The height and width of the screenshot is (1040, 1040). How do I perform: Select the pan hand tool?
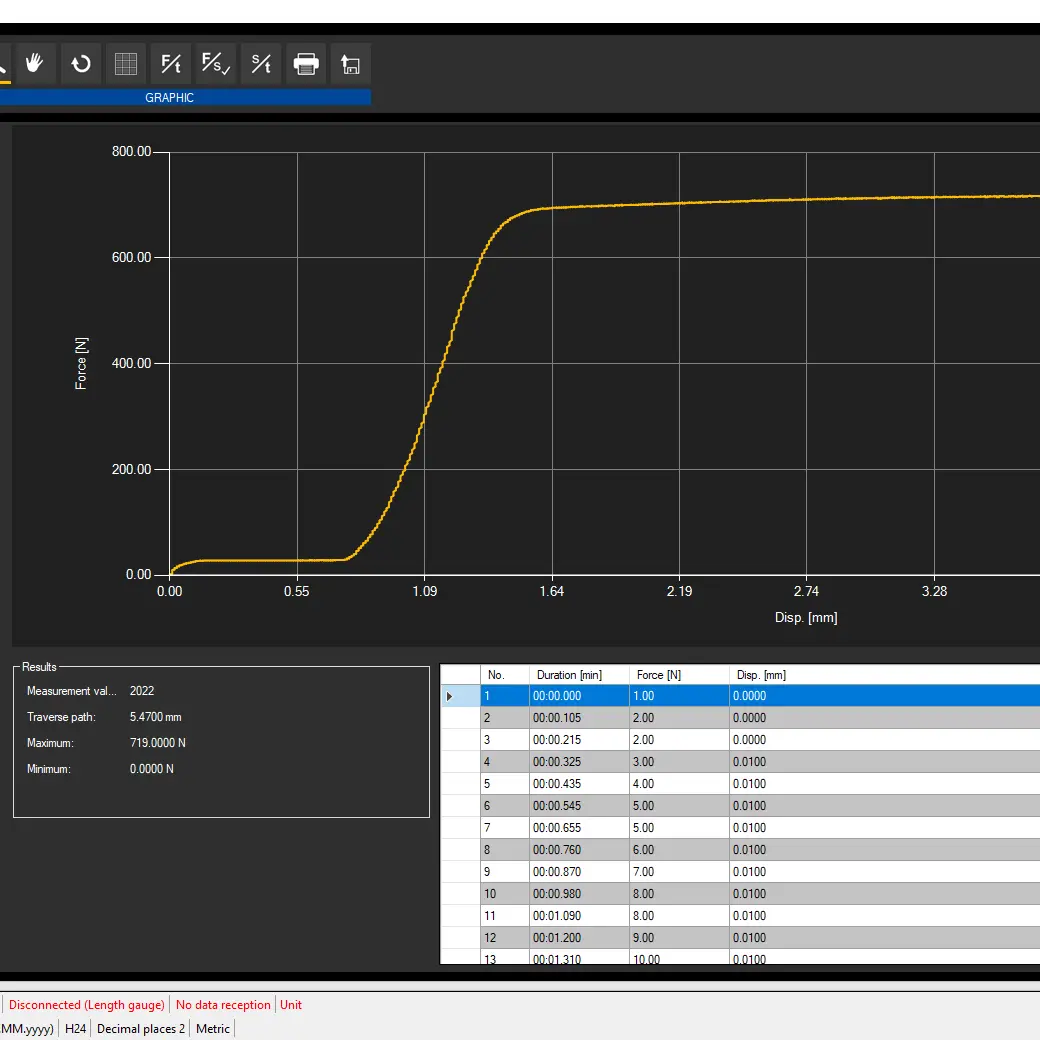point(35,64)
